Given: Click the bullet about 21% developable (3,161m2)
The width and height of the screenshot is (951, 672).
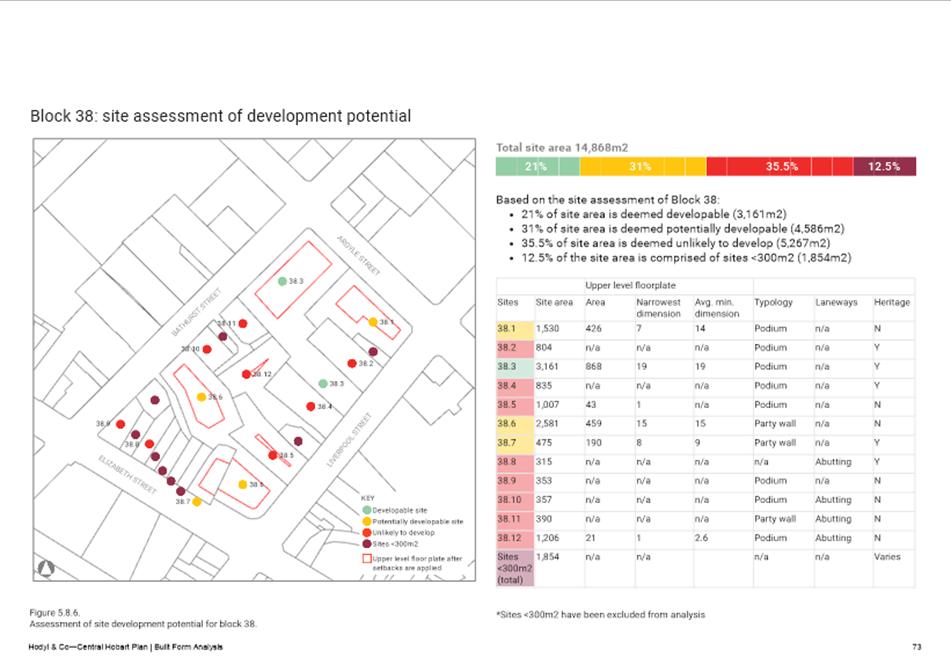Looking at the screenshot, I should tap(653, 214).
